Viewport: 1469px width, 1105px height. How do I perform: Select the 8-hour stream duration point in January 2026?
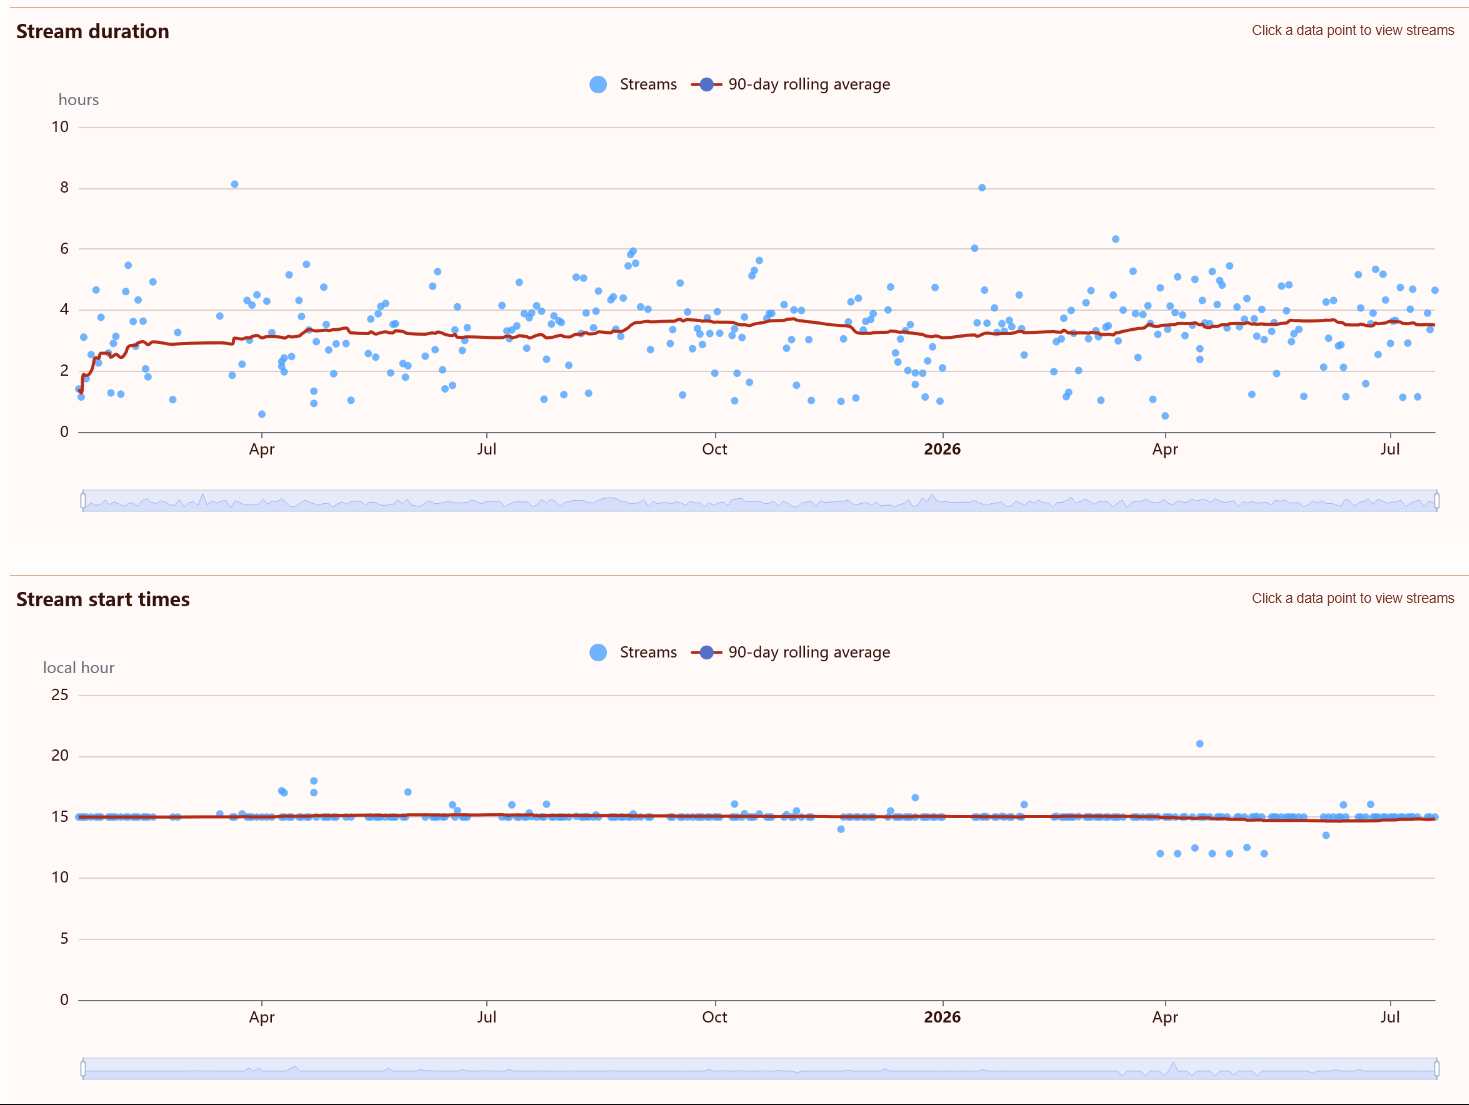tap(982, 187)
